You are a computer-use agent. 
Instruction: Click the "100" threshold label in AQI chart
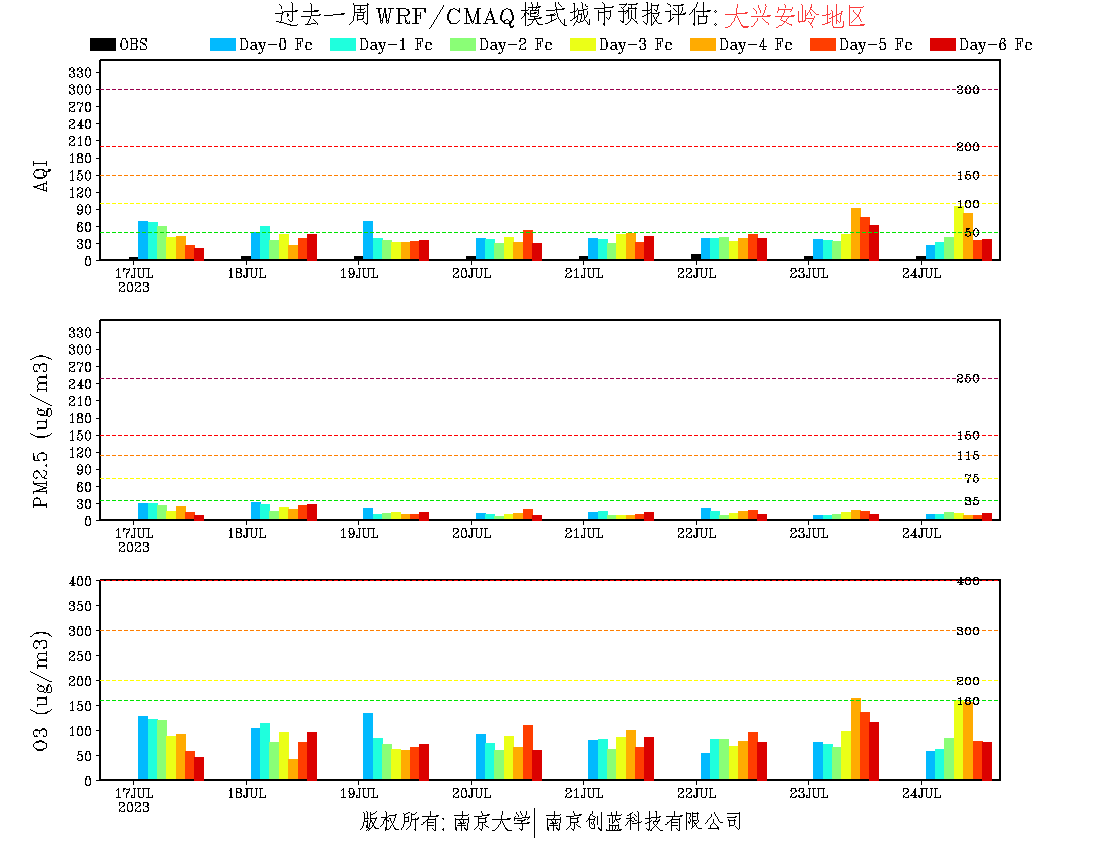click(968, 204)
